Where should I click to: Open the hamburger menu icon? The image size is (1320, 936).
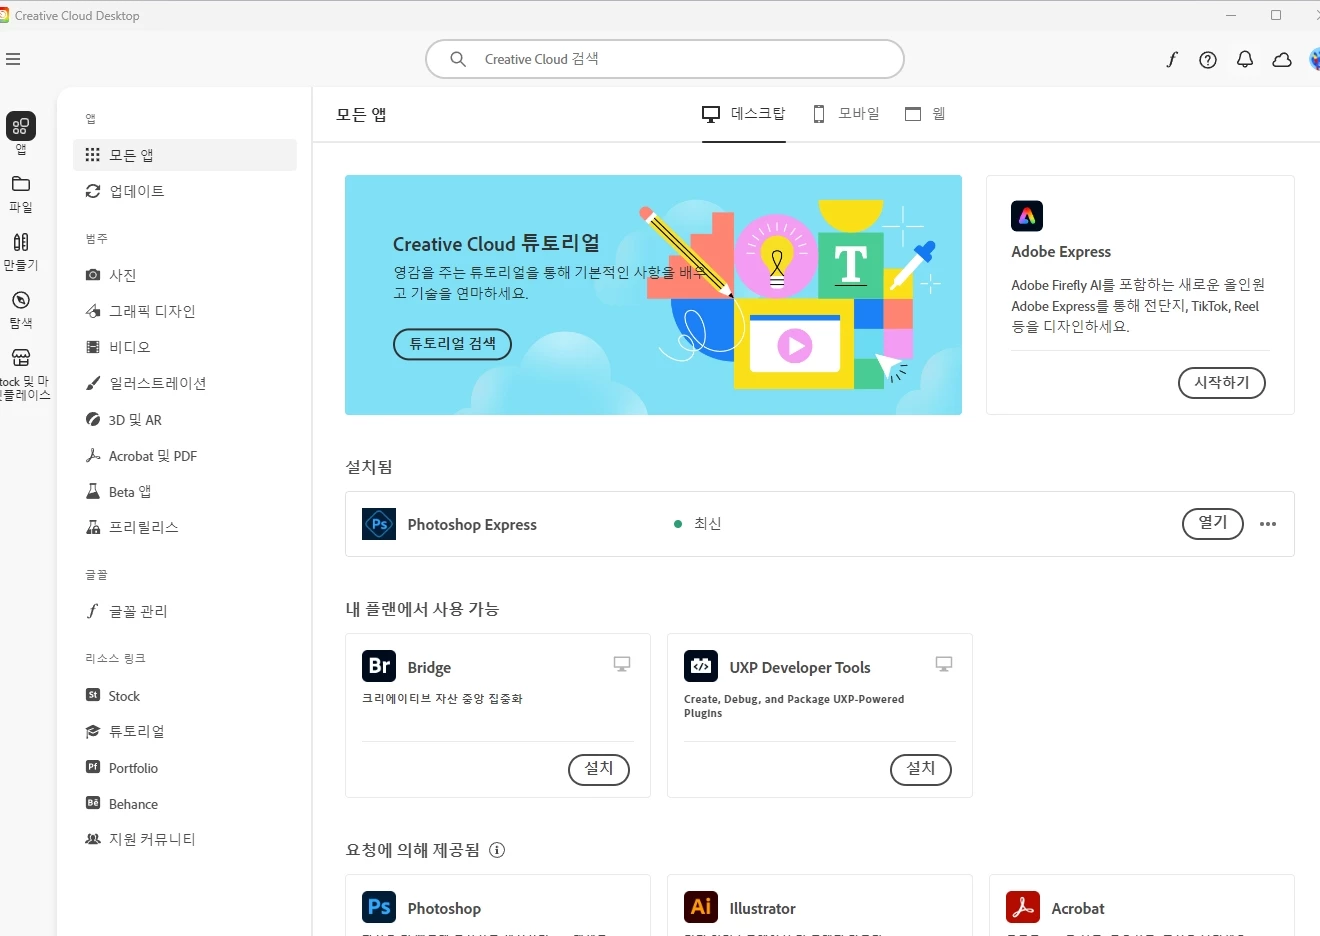(x=13, y=60)
